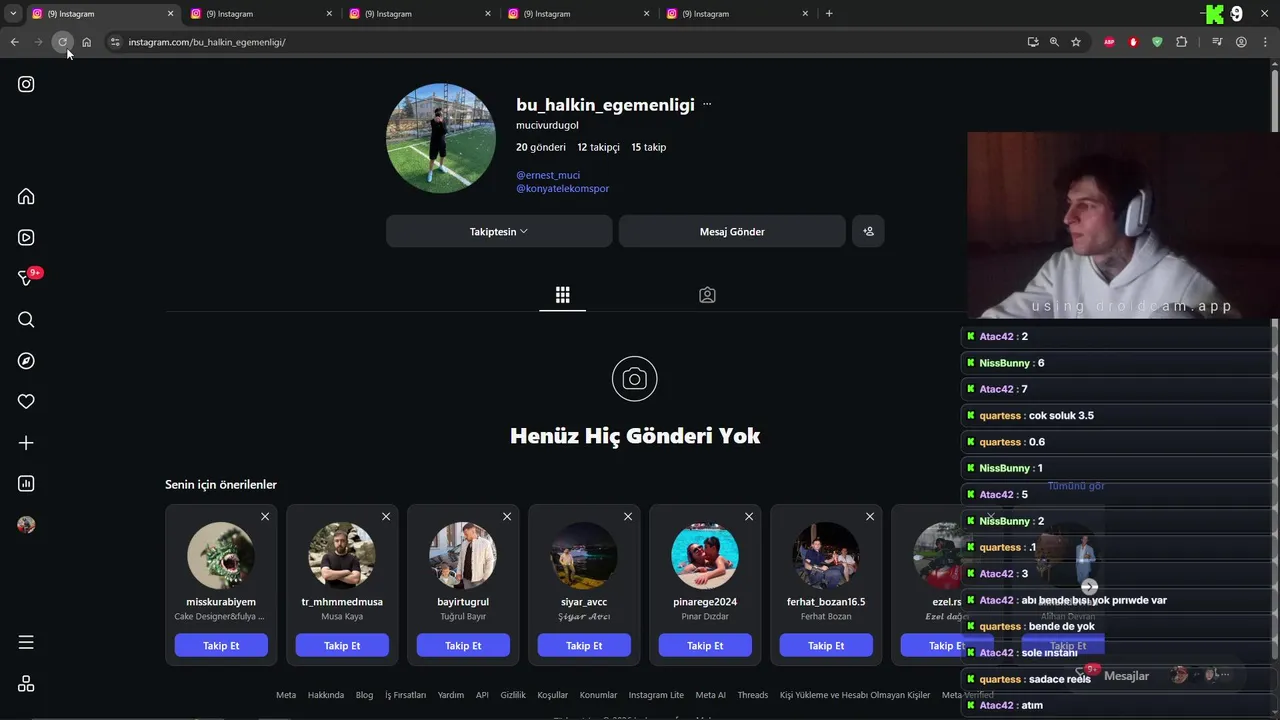
Task: Reload the page in the browser
Action: (x=62, y=42)
